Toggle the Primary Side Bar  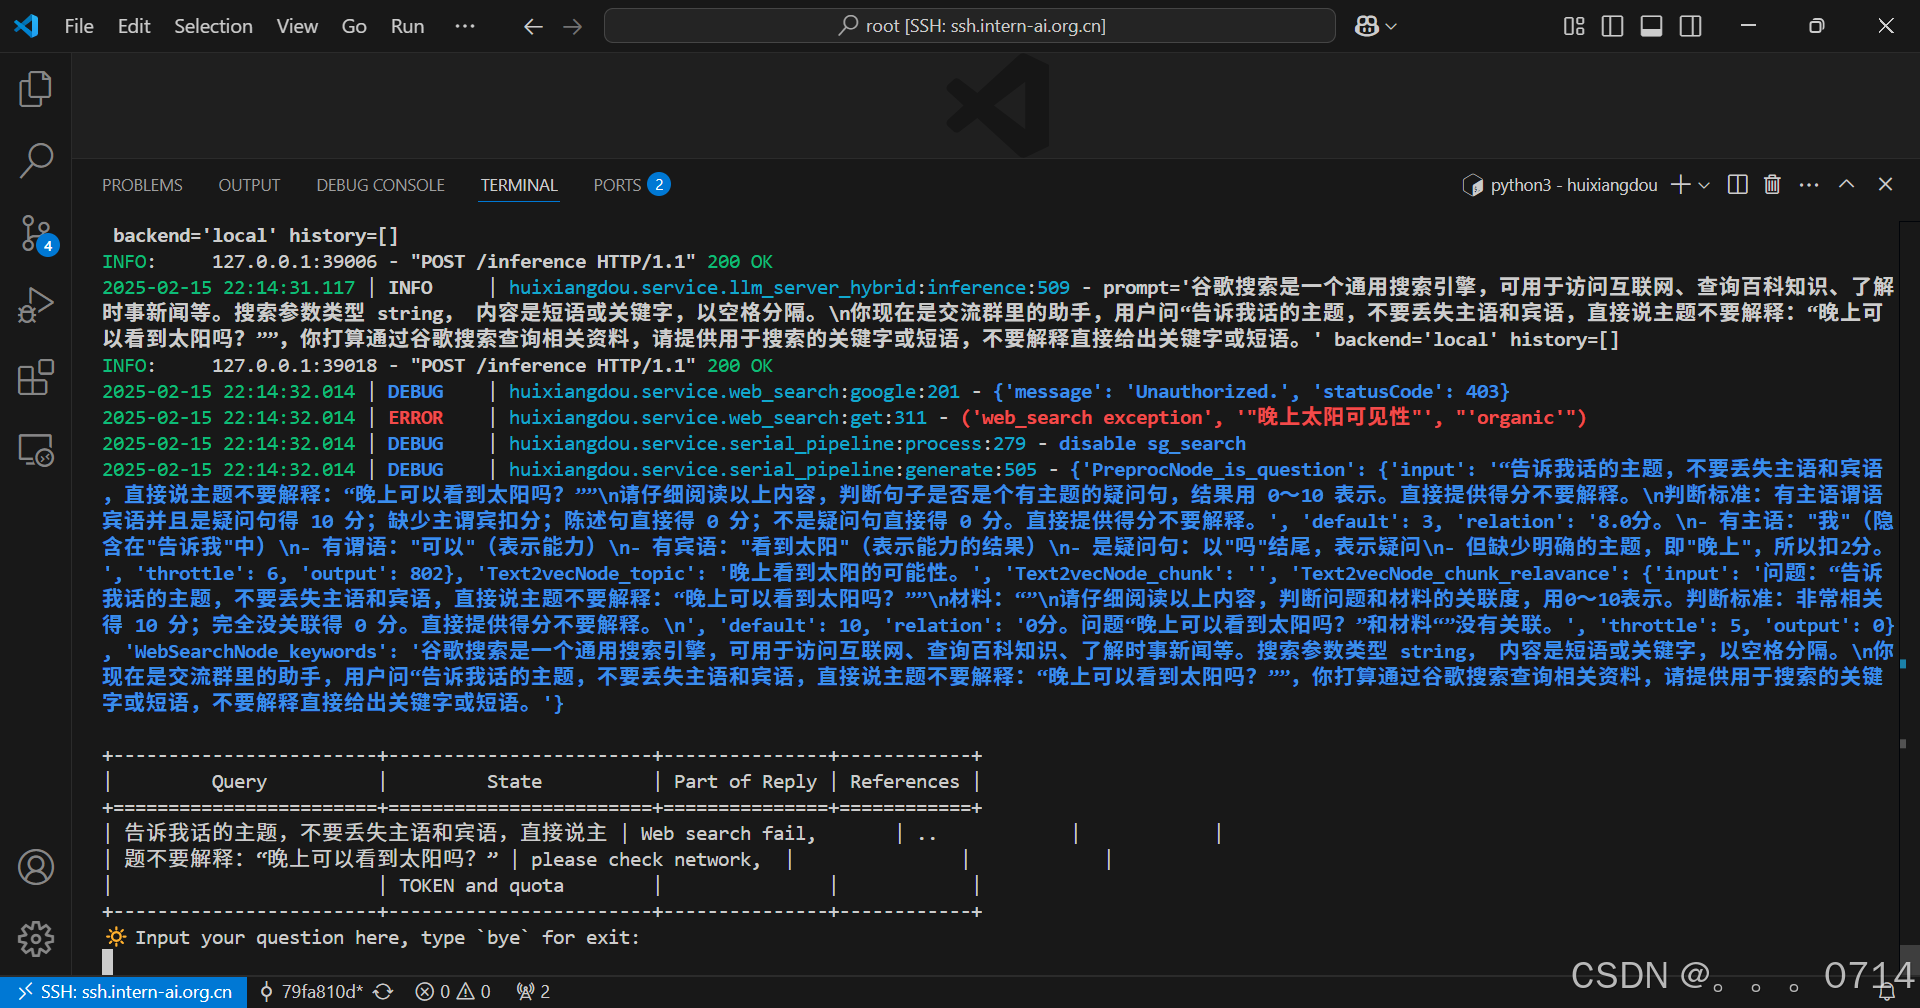(1612, 26)
